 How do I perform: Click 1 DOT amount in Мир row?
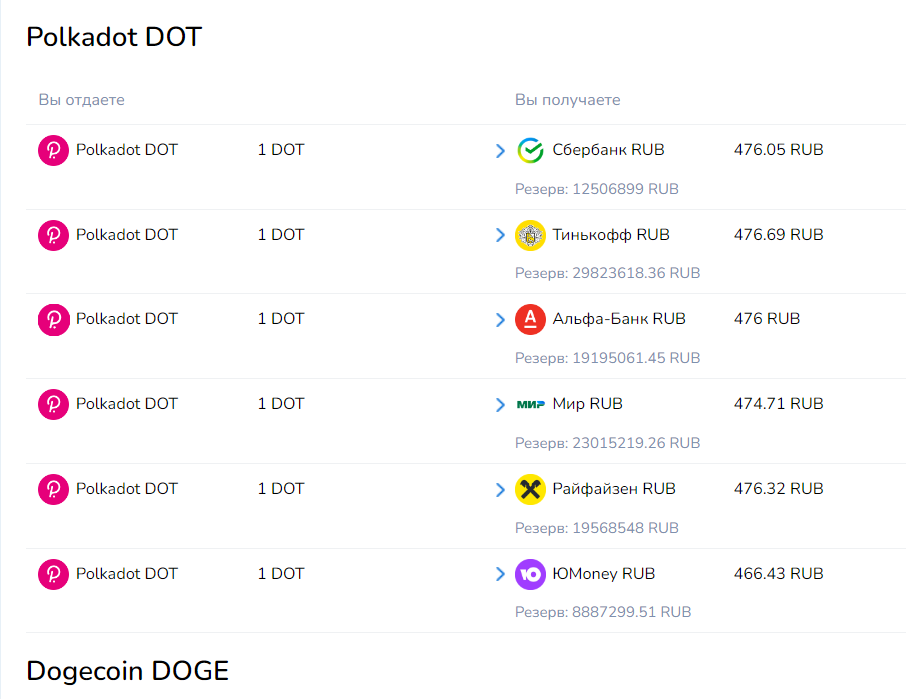coord(281,404)
